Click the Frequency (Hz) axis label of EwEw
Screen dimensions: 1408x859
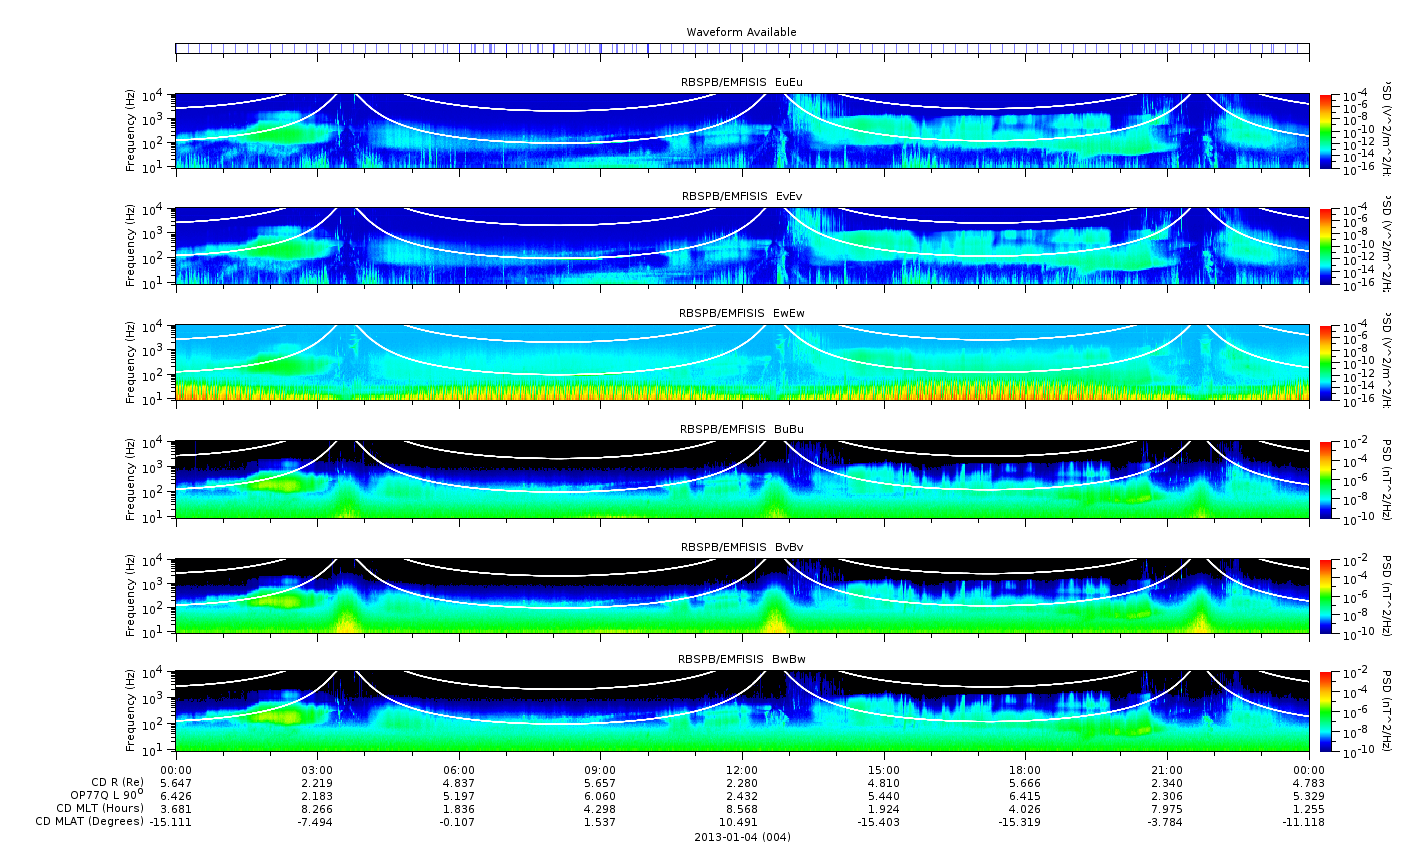[130, 363]
